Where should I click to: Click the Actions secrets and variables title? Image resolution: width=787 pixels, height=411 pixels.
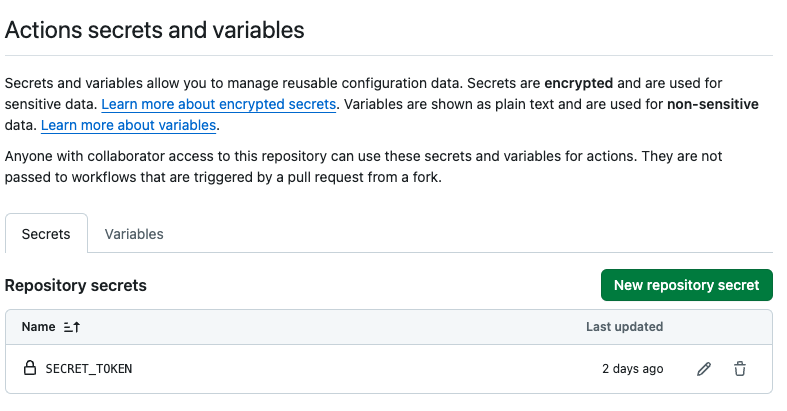tap(155, 30)
